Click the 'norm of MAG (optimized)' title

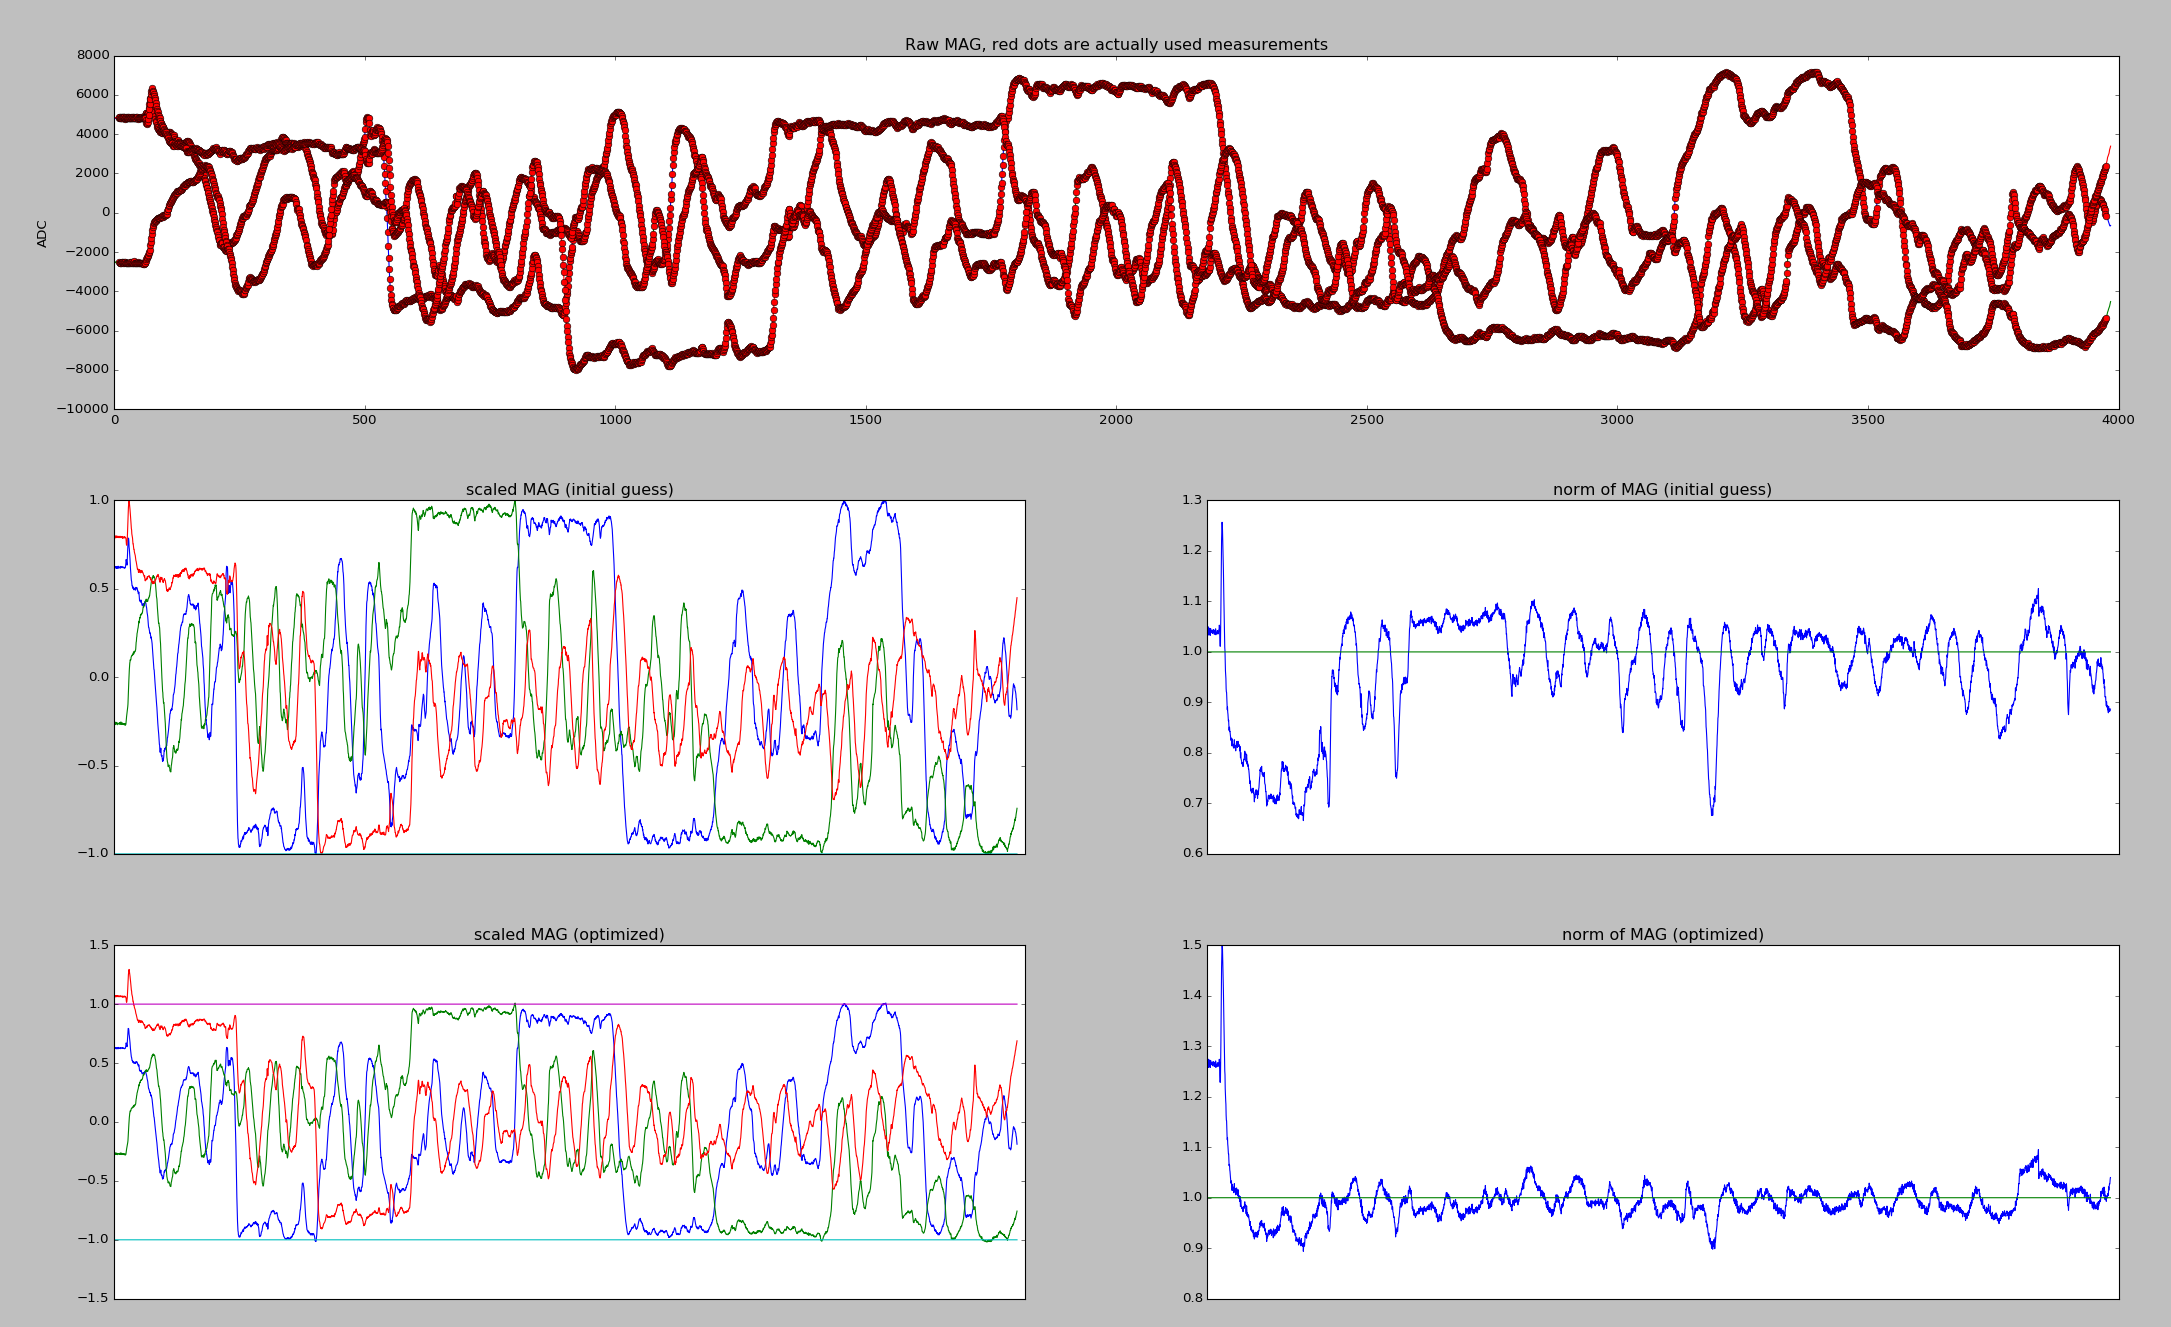click(x=1662, y=935)
